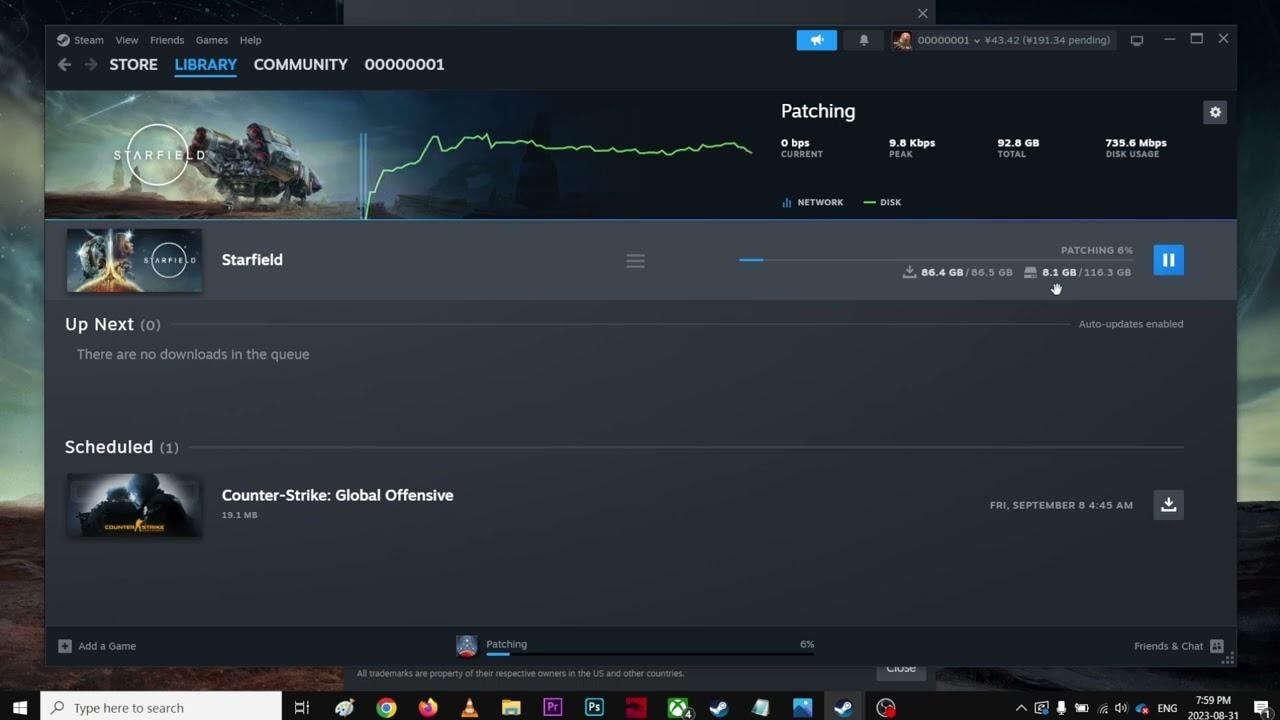The height and width of the screenshot is (720, 1280).
Task: Click the active Steam taskbar icon
Action: pyautogui.click(x=844, y=708)
